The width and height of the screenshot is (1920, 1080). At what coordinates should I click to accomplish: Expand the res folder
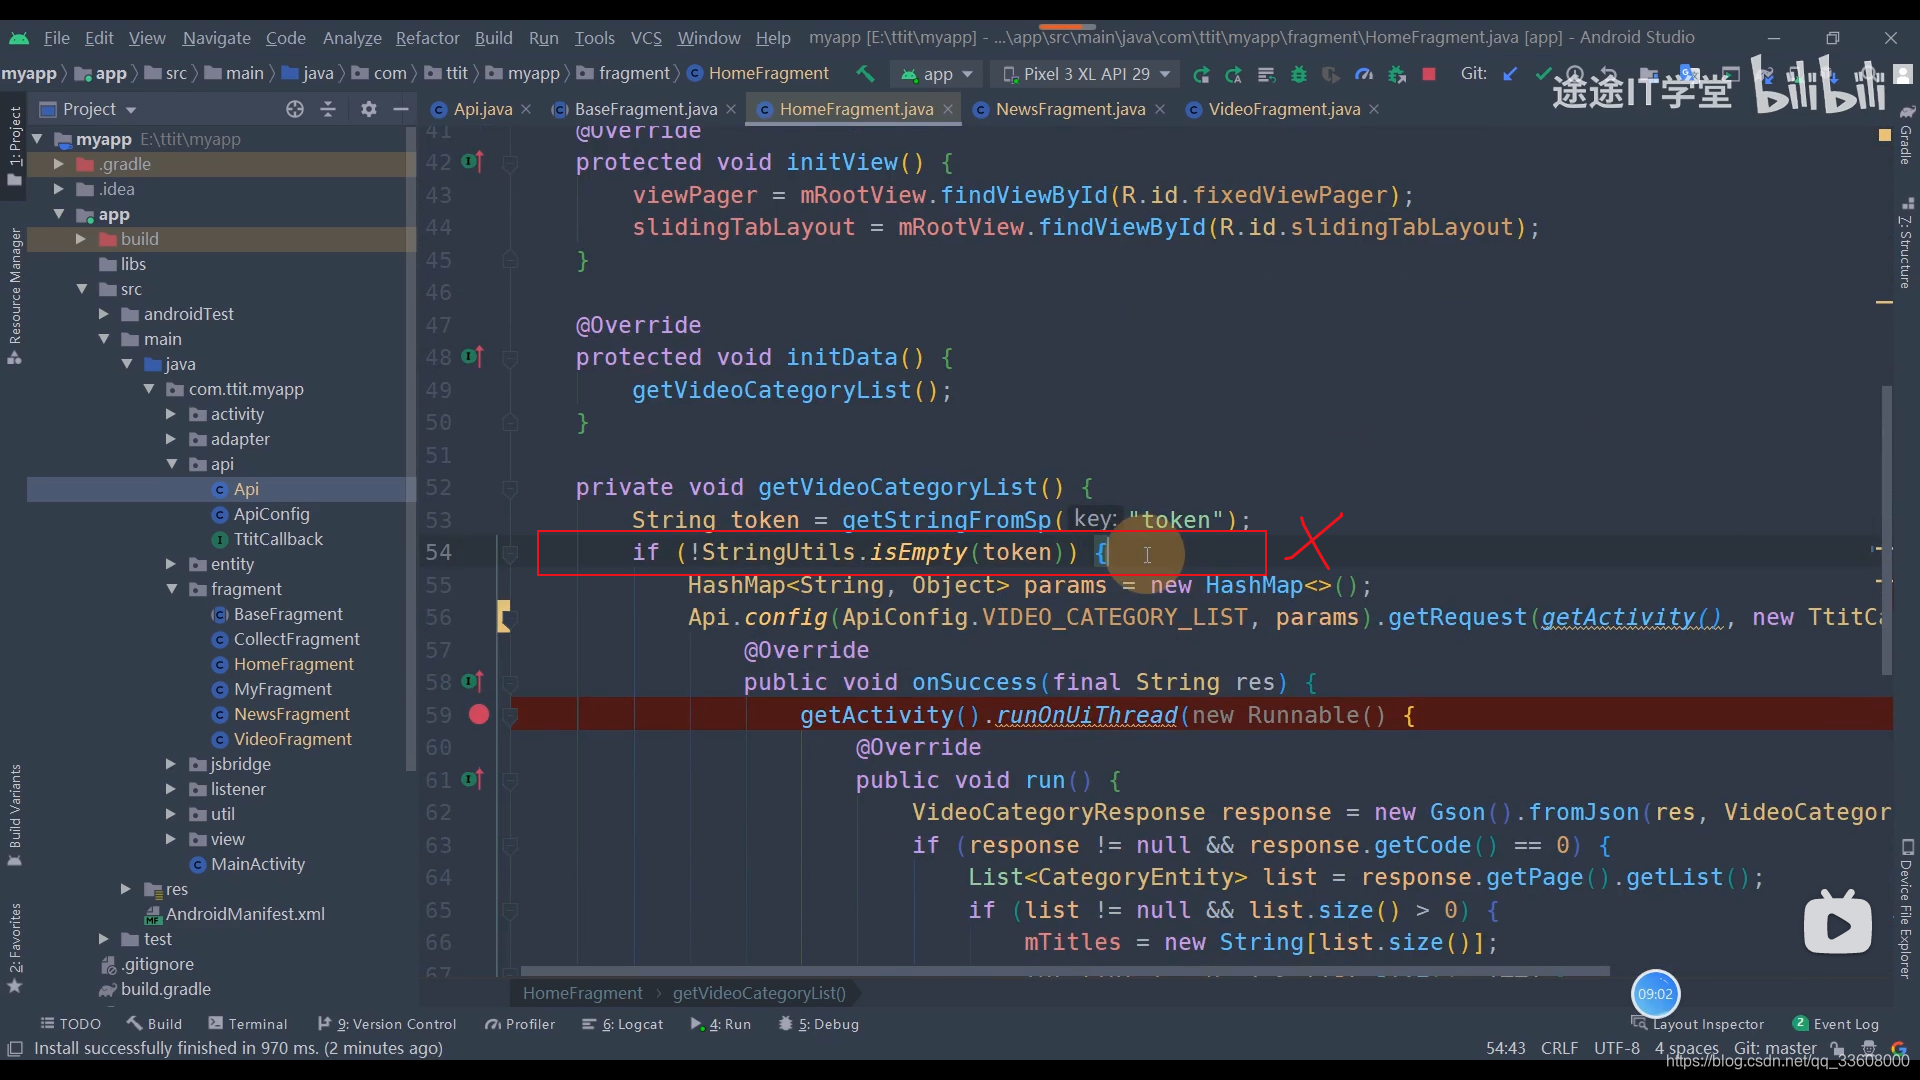click(x=126, y=889)
